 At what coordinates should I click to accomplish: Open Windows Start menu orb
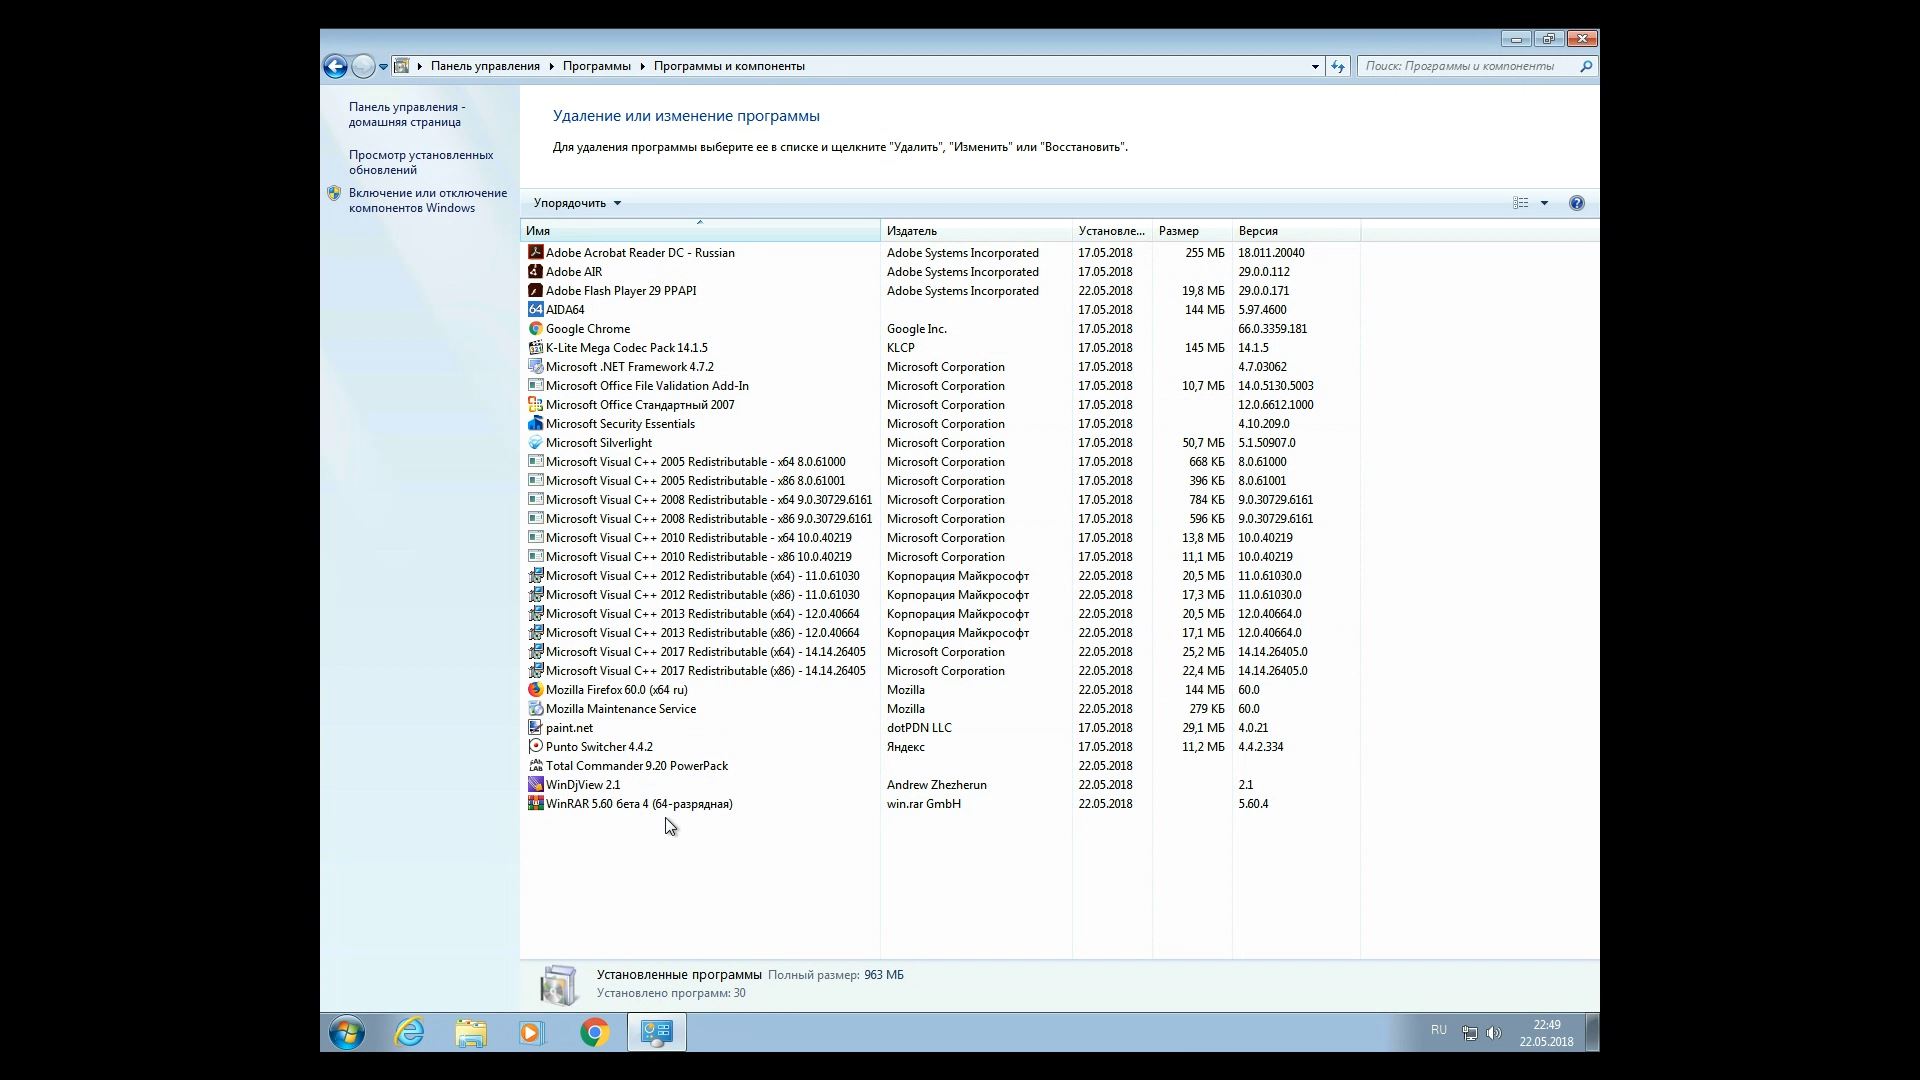click(347, 1033)
